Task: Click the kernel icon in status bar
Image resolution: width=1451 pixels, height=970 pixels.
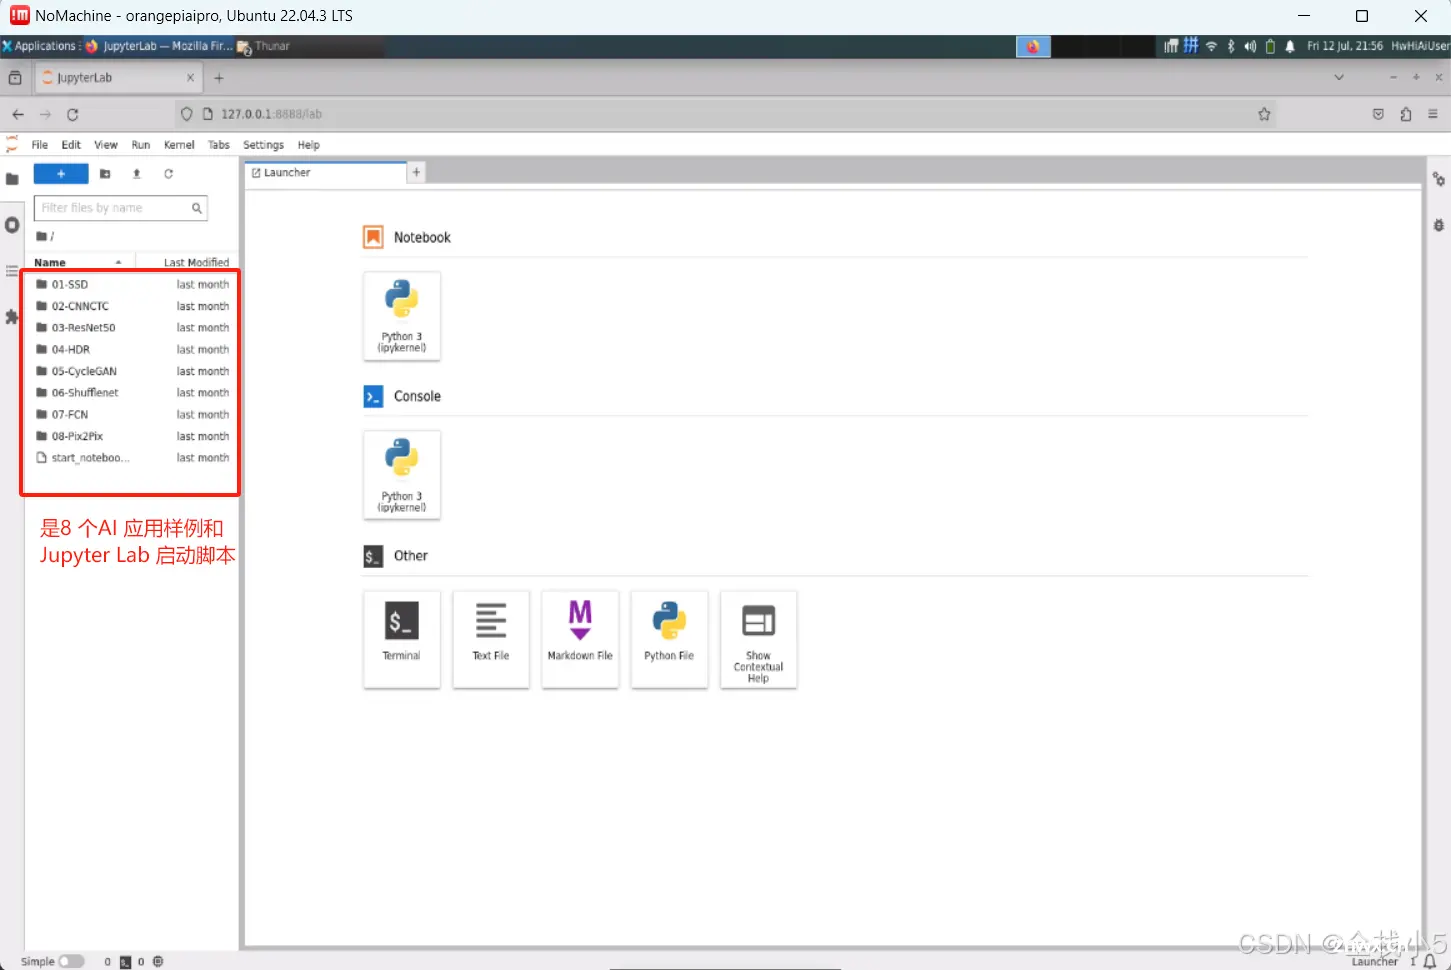Action: 158,962
